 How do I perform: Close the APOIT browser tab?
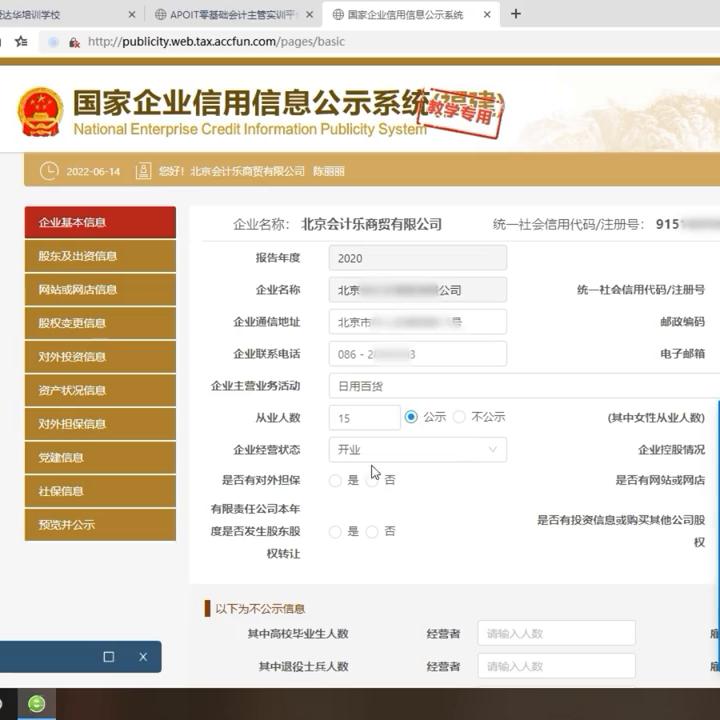tap(310, 15)
